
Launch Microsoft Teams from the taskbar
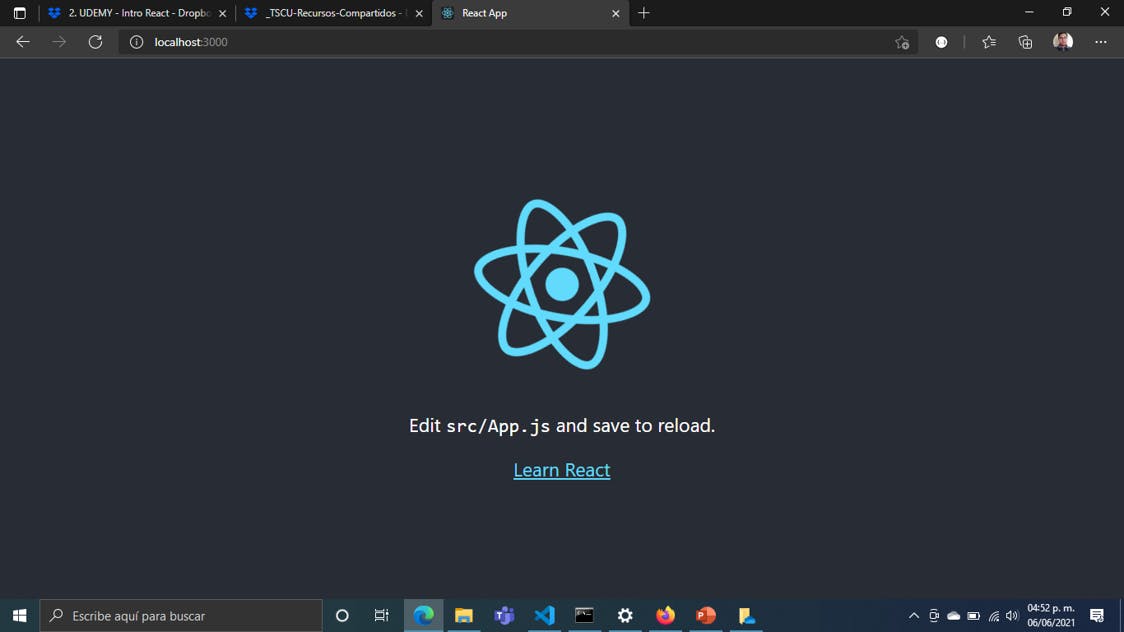tap(504, 616)
